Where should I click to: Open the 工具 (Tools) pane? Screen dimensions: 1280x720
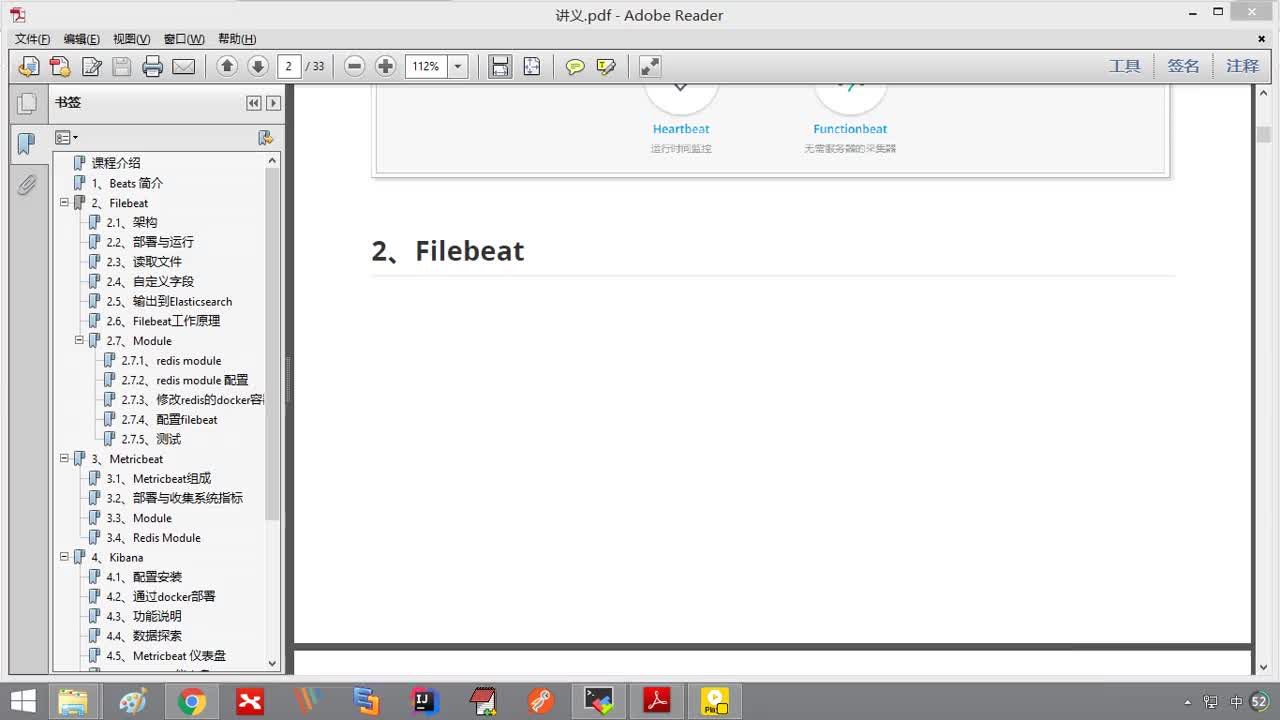pos(1124,66)
